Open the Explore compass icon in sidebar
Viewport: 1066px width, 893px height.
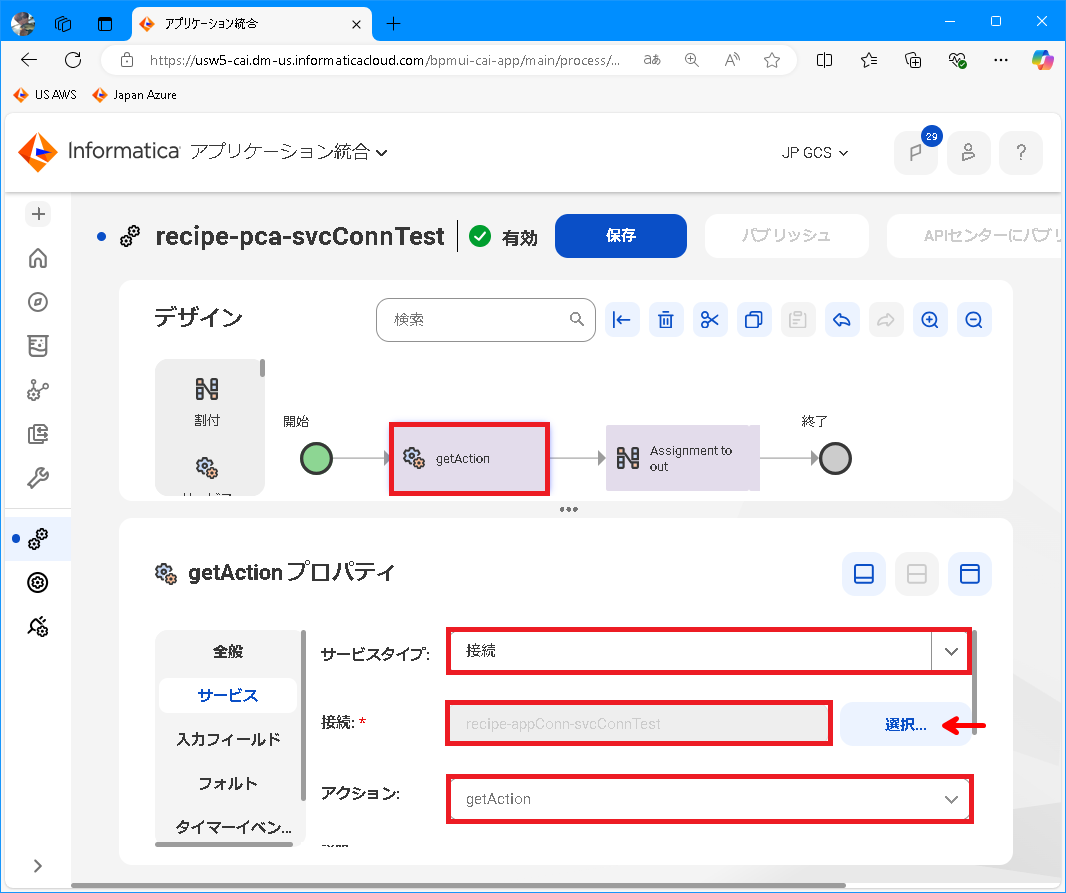38,302
